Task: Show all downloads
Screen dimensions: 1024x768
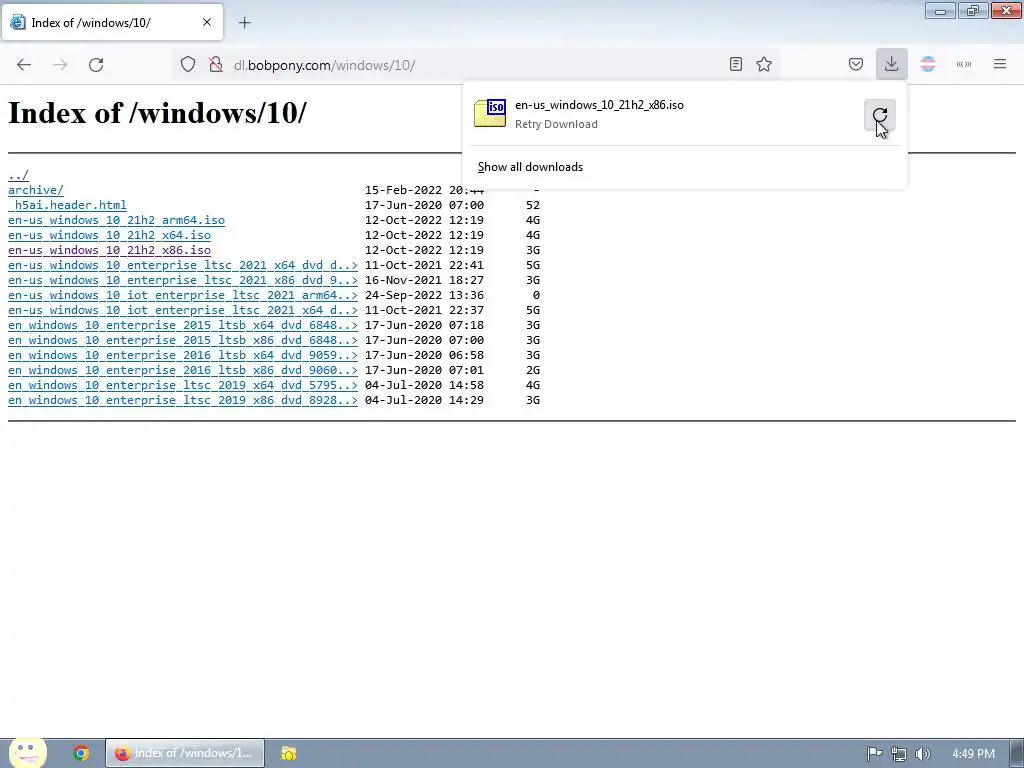Action: pyautogui.click(x=530, y=167)
